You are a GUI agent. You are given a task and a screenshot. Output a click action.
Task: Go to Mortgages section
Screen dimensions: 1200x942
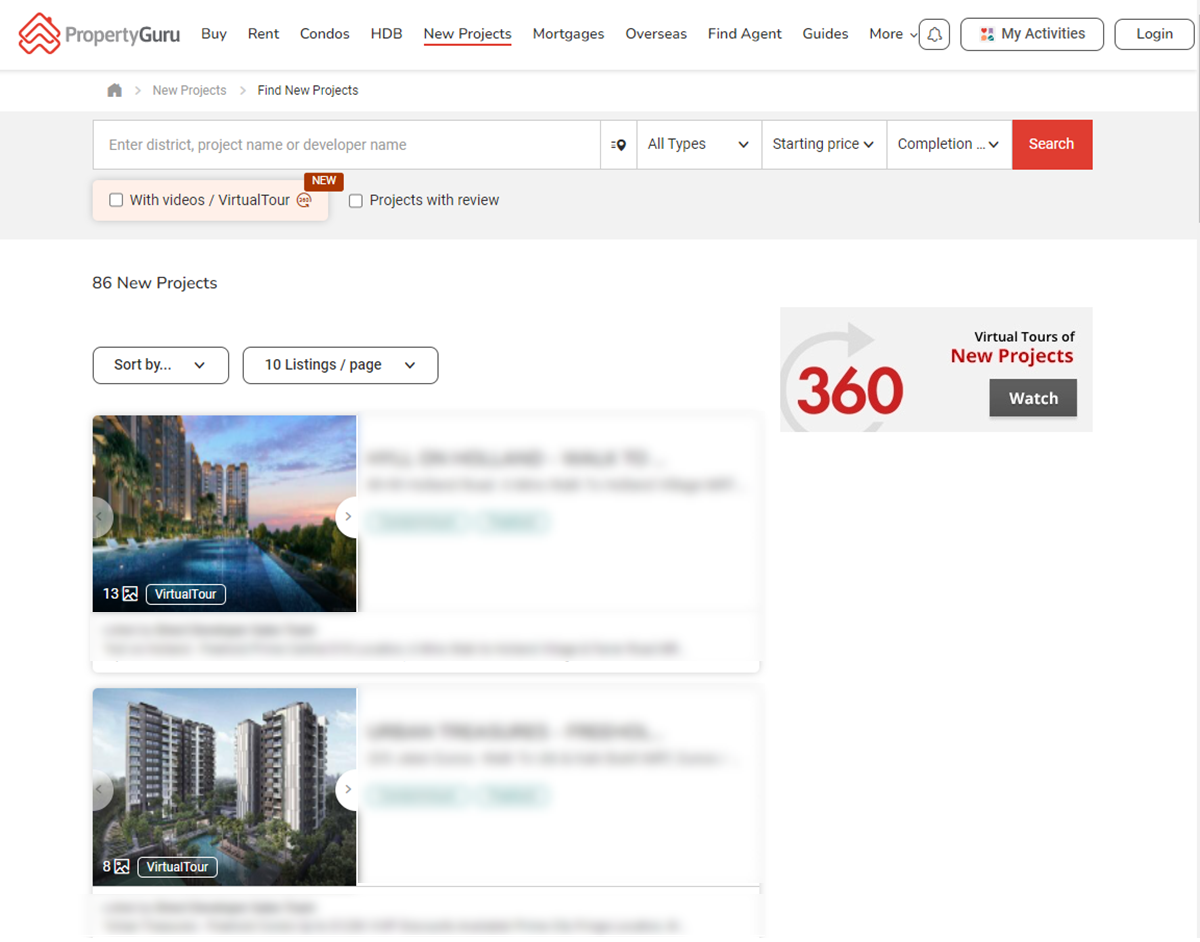[x=568, y=34]
